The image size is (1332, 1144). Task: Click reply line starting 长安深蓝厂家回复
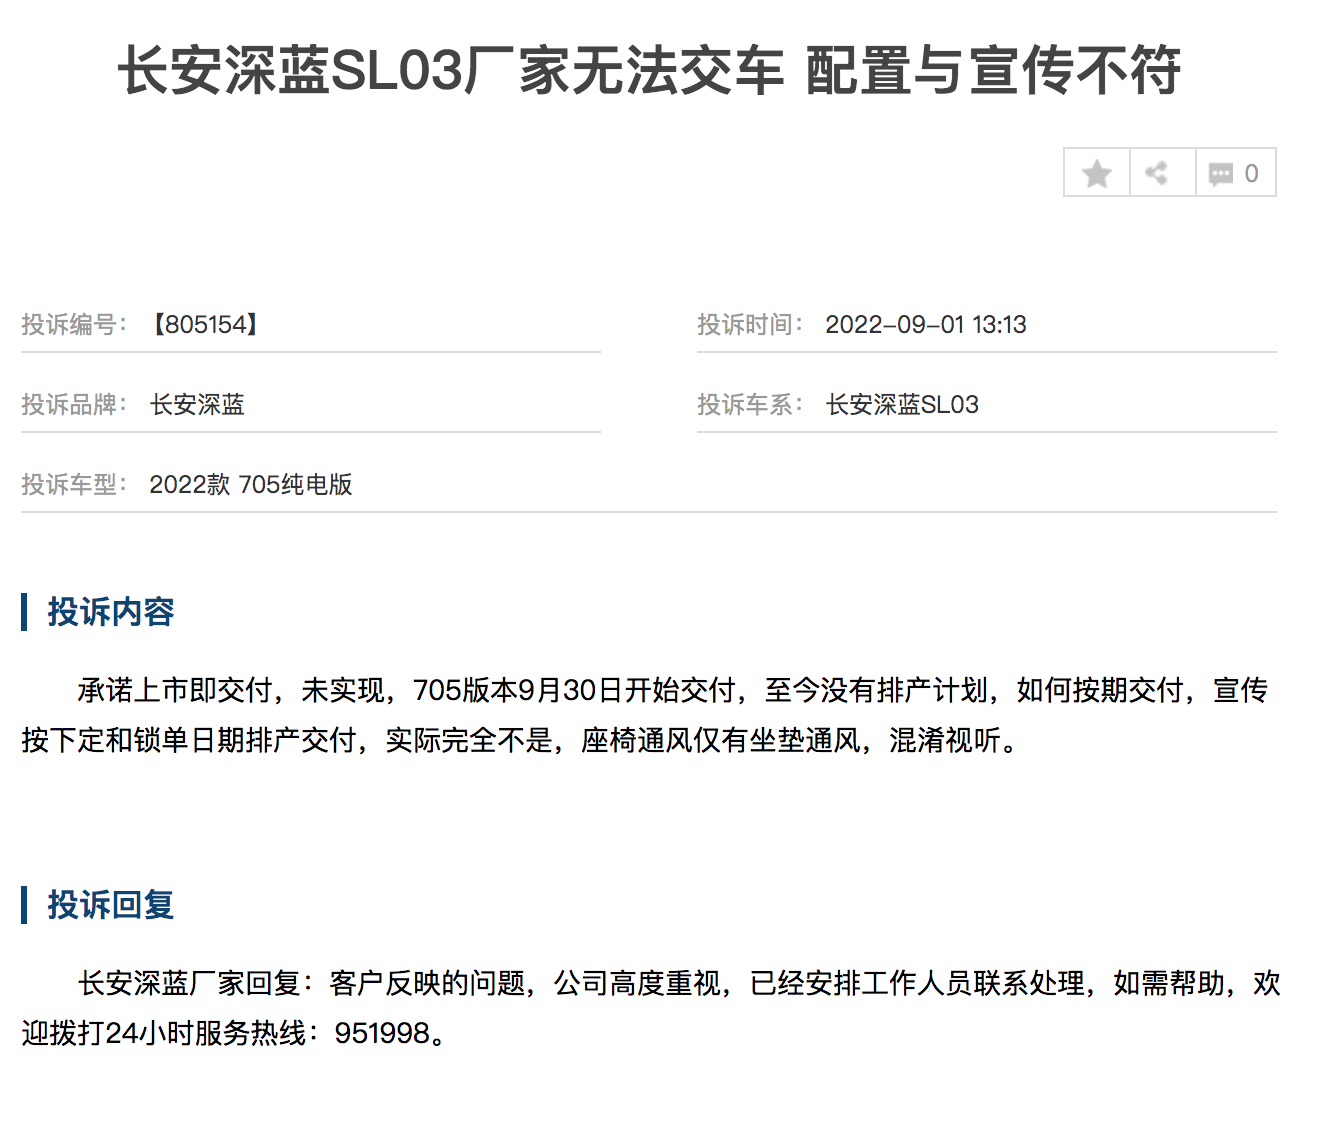point(679,983)
